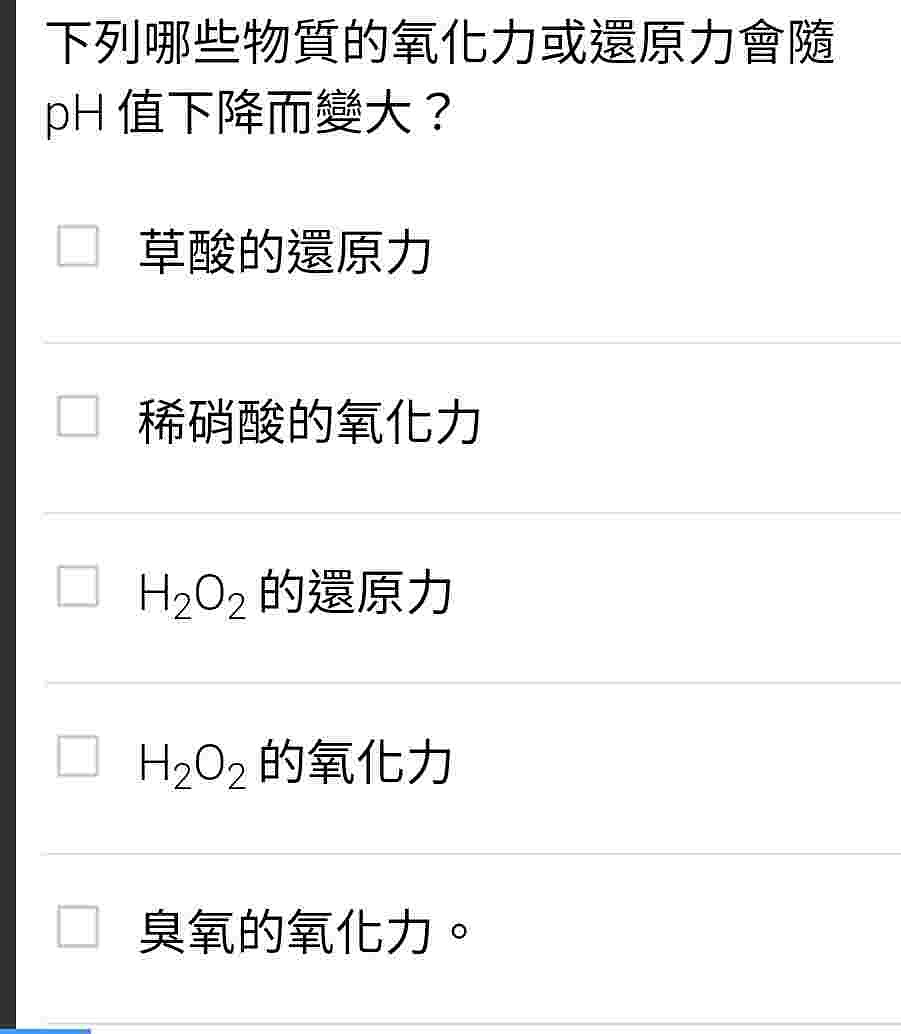The height and width of the screenshot is (1034, 901).
Task: Click the dark left edge strip
Action: pyautogui.click(x=7, y=517)
